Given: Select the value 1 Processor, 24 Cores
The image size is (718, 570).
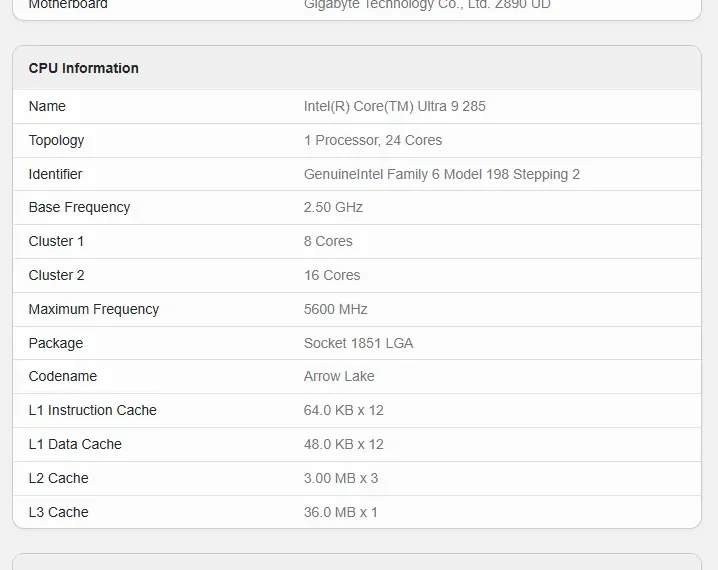Looking at the screenshot, I should [x=373, y=140].
